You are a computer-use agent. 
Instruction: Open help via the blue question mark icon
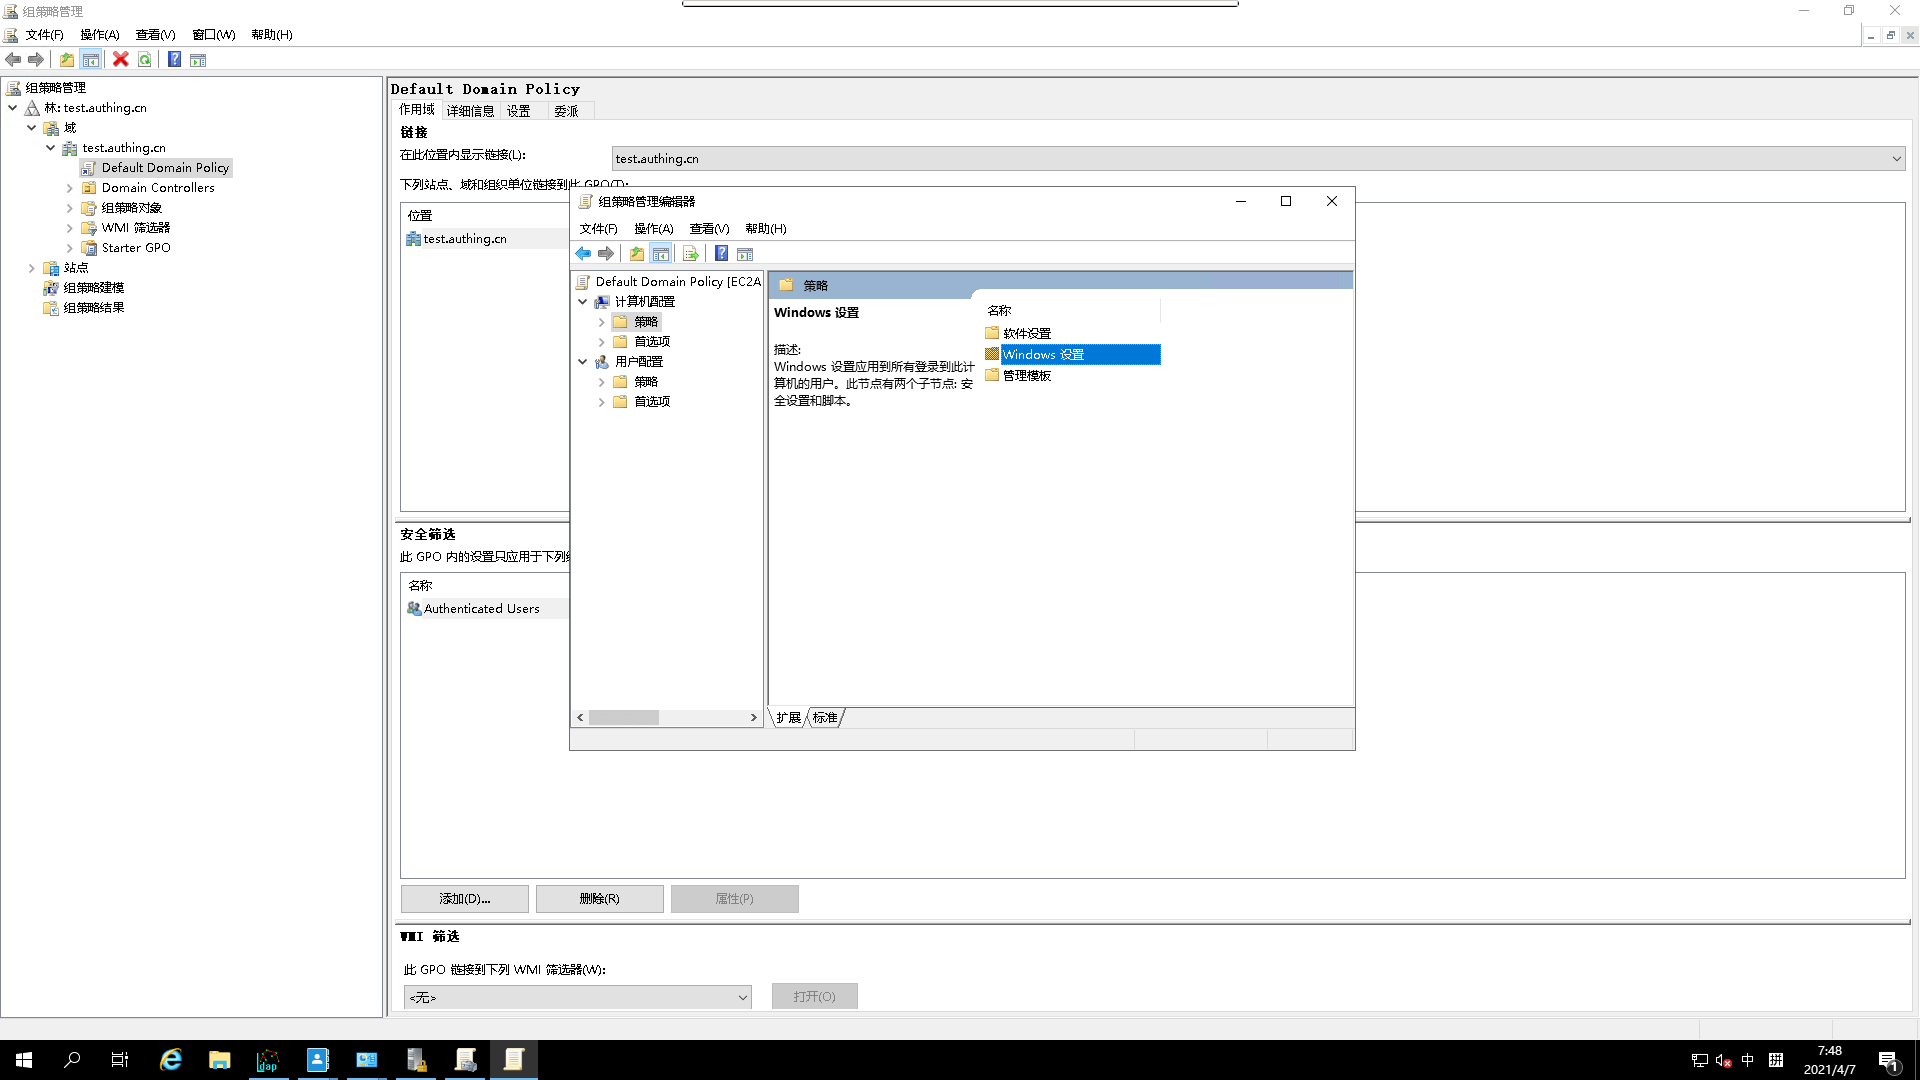[174, 59]
